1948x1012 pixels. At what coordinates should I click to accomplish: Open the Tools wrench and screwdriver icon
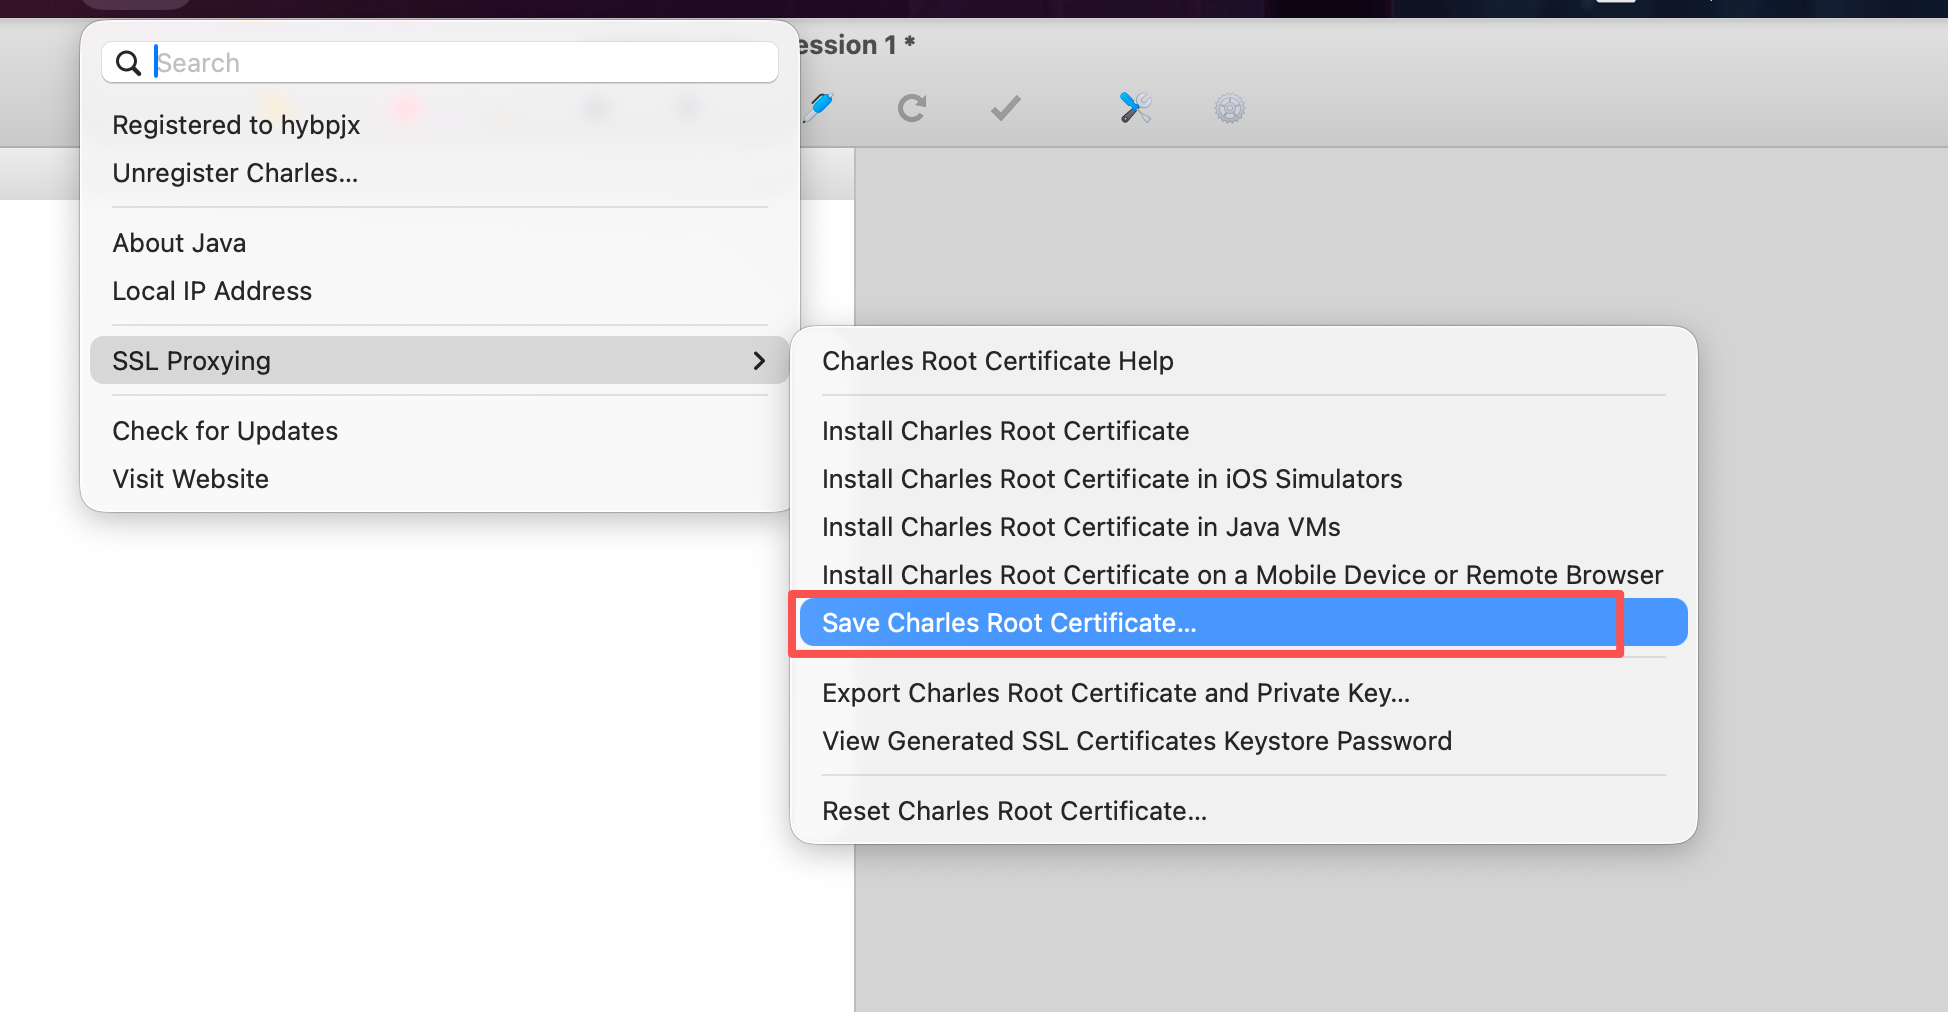pyautogui.click(x=1135, y=108)
